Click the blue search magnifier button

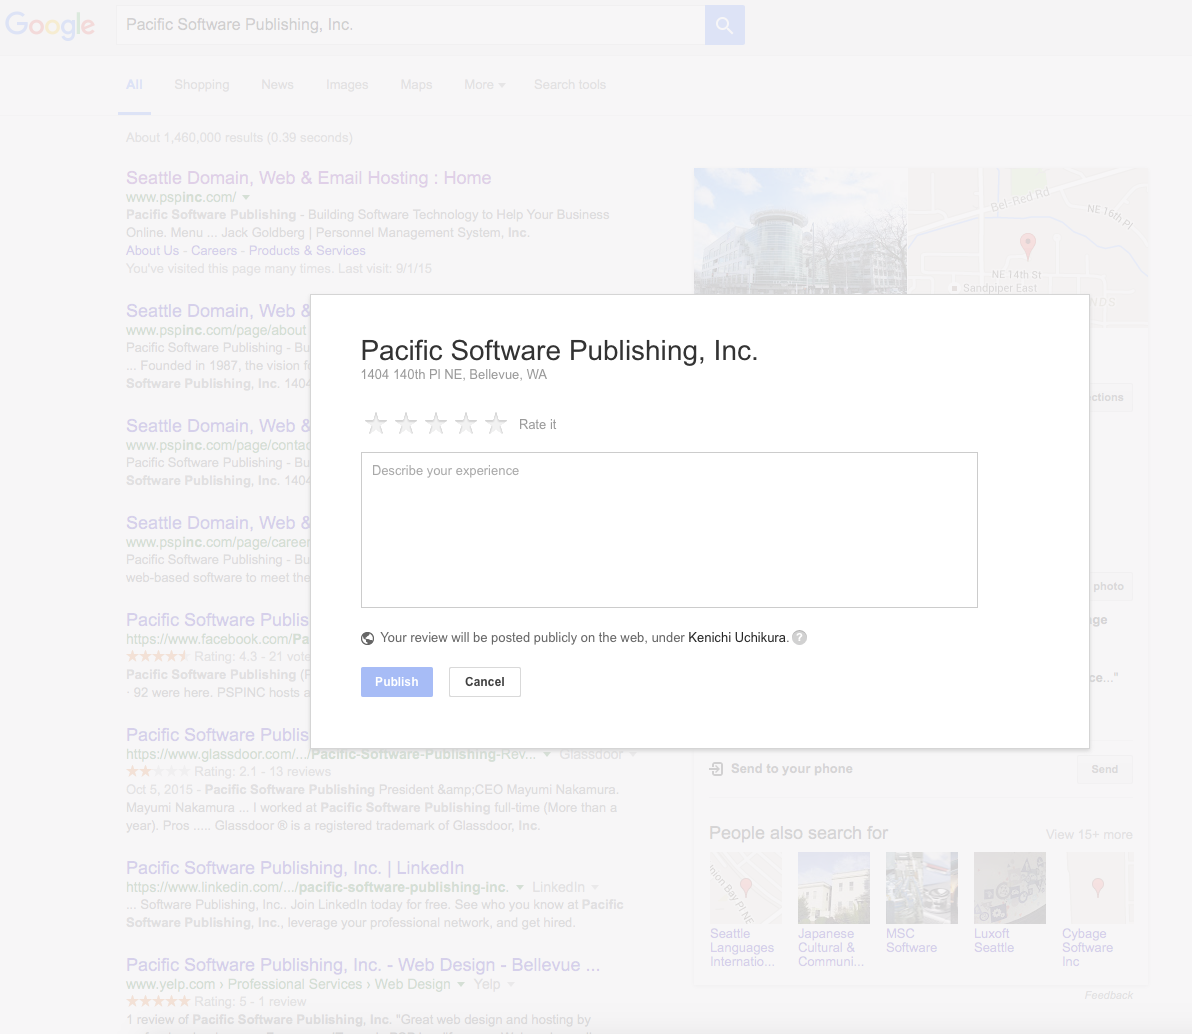pos(724,25)
